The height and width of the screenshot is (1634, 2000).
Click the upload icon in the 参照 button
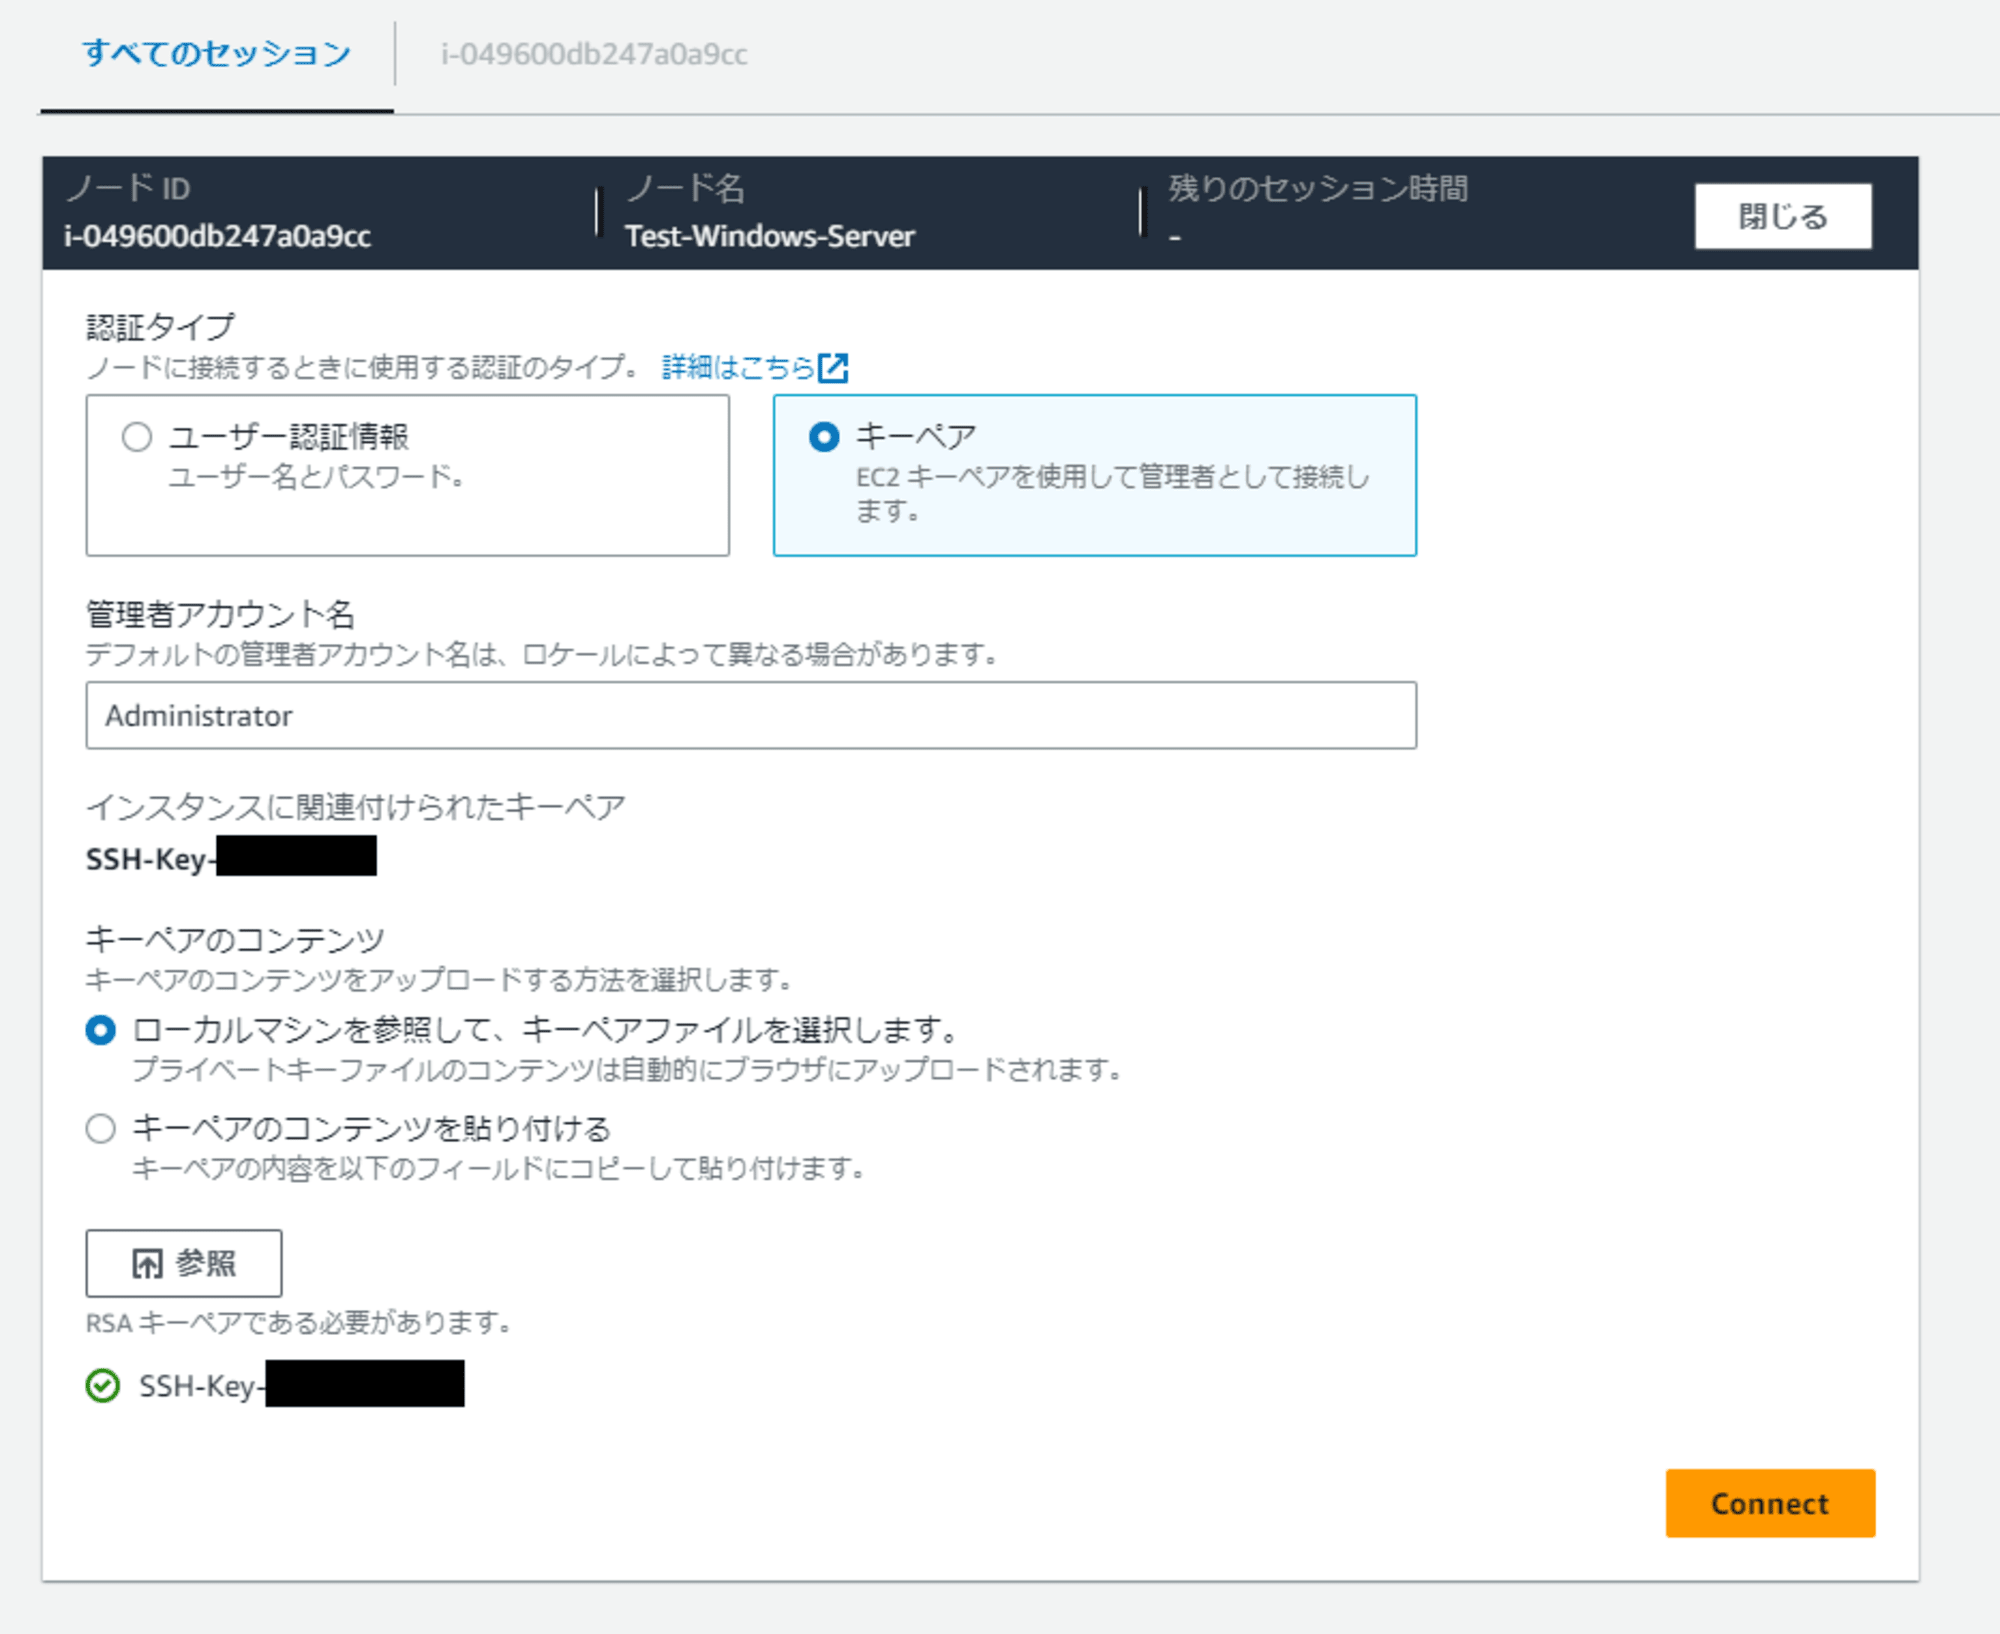147,1264
